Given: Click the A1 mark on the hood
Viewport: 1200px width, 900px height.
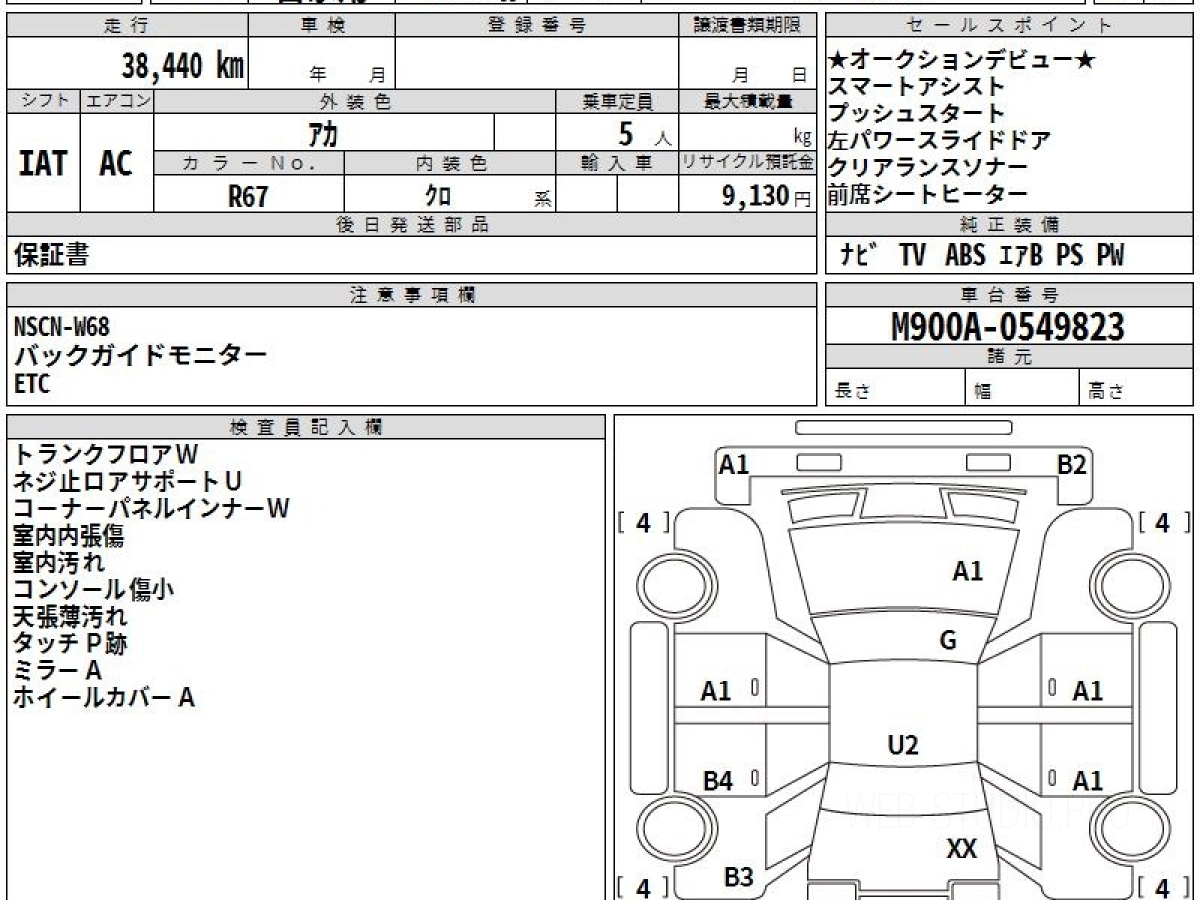Looking at the screenshot, I should tap(967, 571).
